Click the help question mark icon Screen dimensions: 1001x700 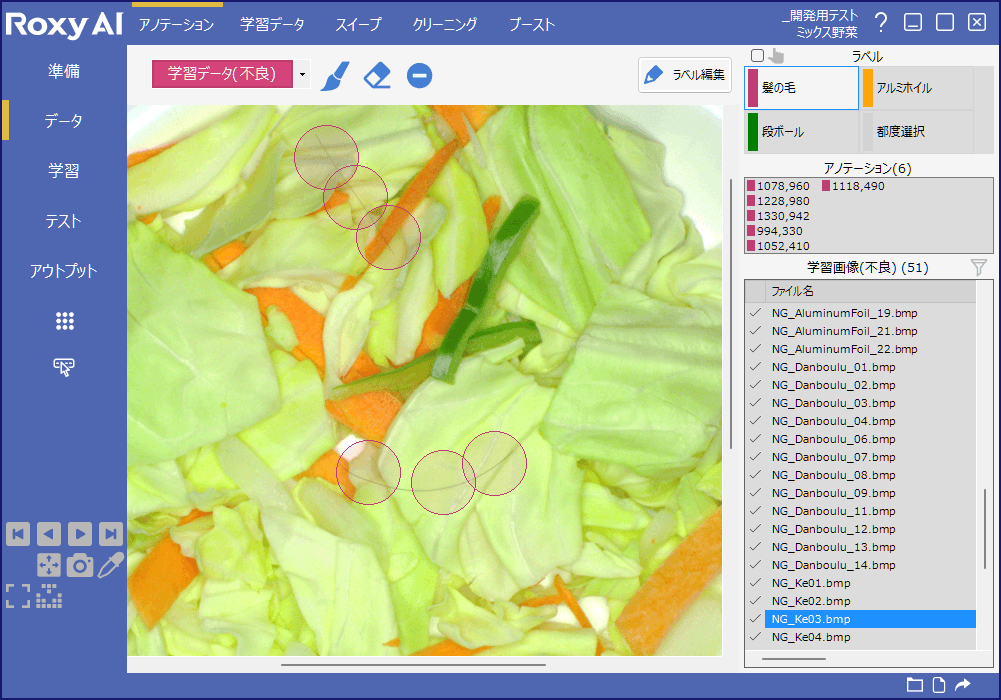881,23
